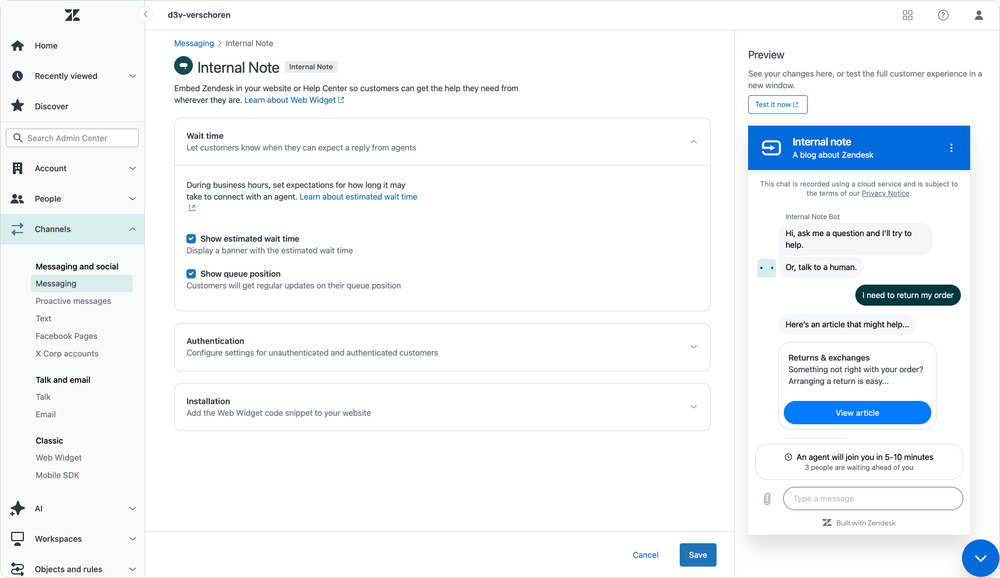
Task: Click the Save button
Action: click(697, 554)
